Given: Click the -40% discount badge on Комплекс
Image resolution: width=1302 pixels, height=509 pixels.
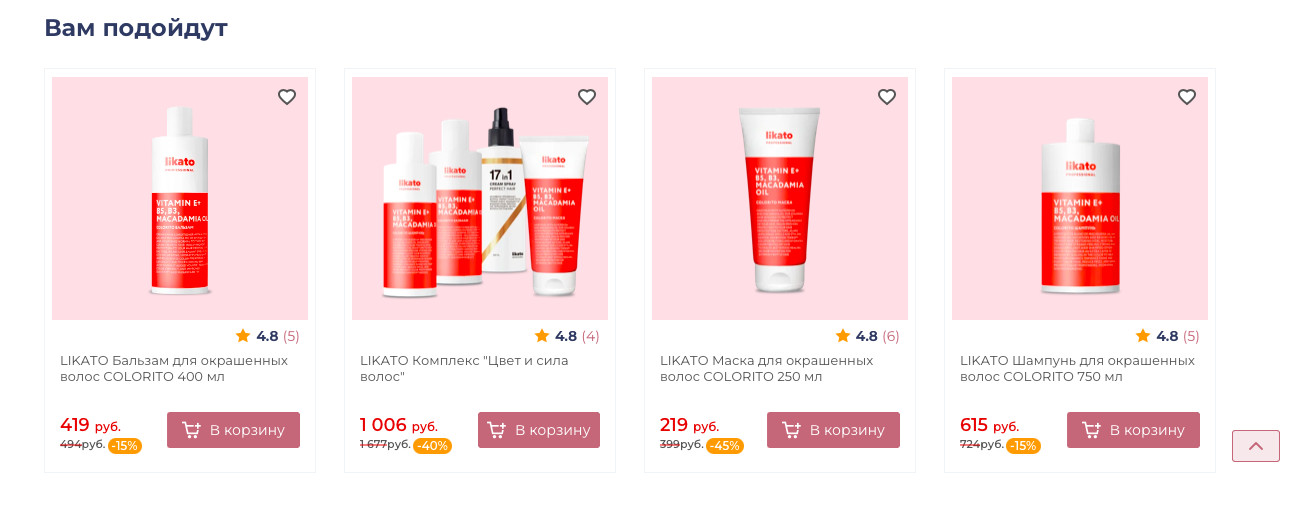Looking at the screenshot, I should pos(433,446).
